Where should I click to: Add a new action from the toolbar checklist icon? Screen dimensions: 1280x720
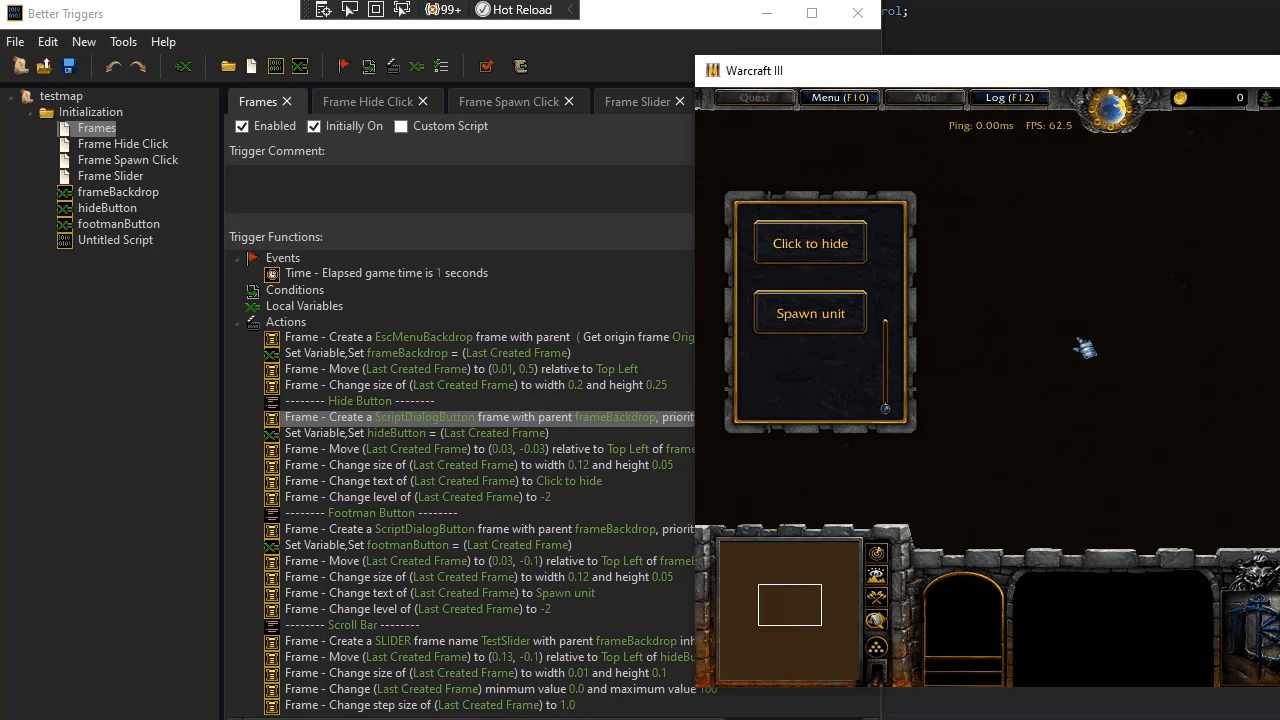(x=441, y=66)
